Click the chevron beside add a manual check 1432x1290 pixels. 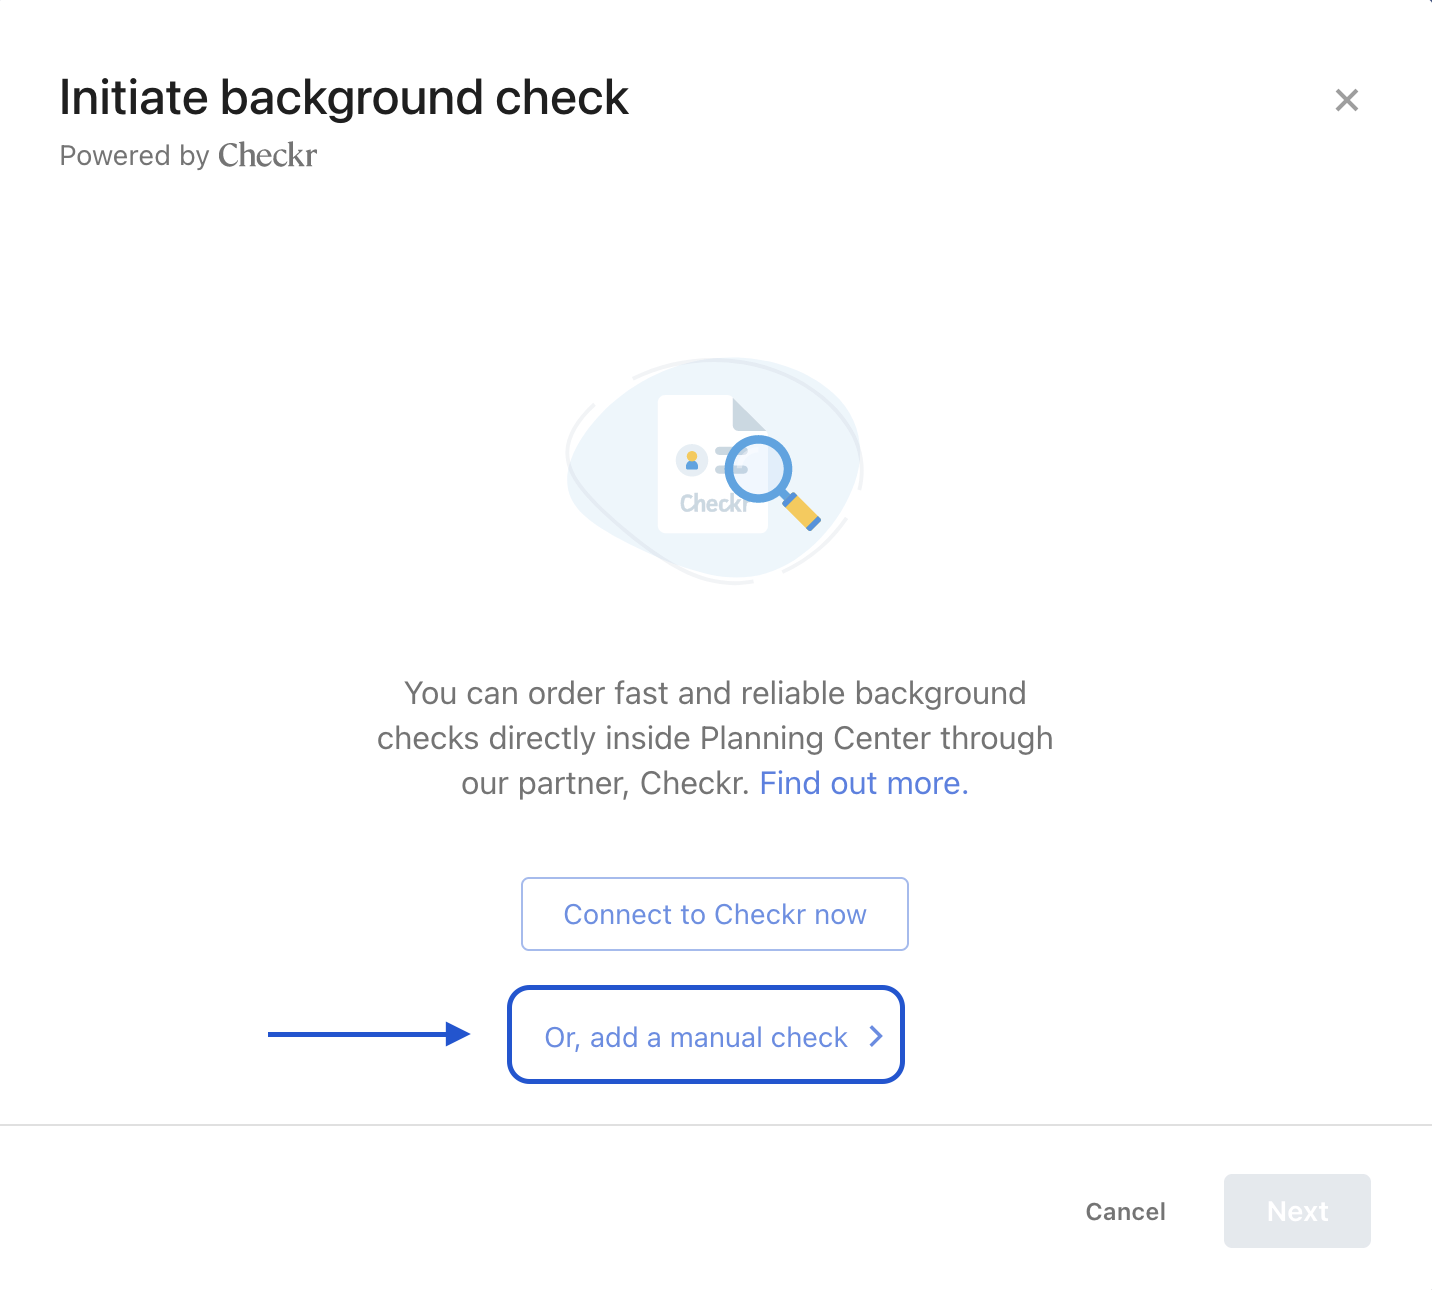(x=876, y=1037)
